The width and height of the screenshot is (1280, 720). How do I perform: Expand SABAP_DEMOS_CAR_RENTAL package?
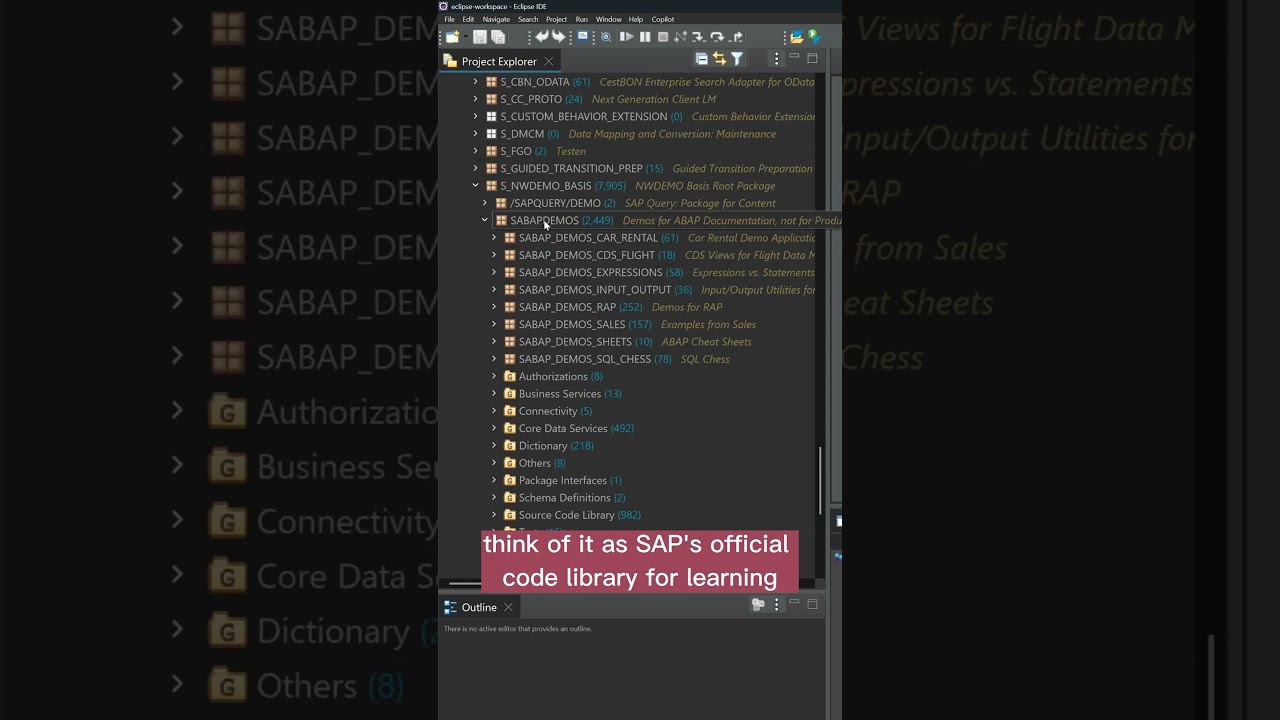tap(494, 238)
